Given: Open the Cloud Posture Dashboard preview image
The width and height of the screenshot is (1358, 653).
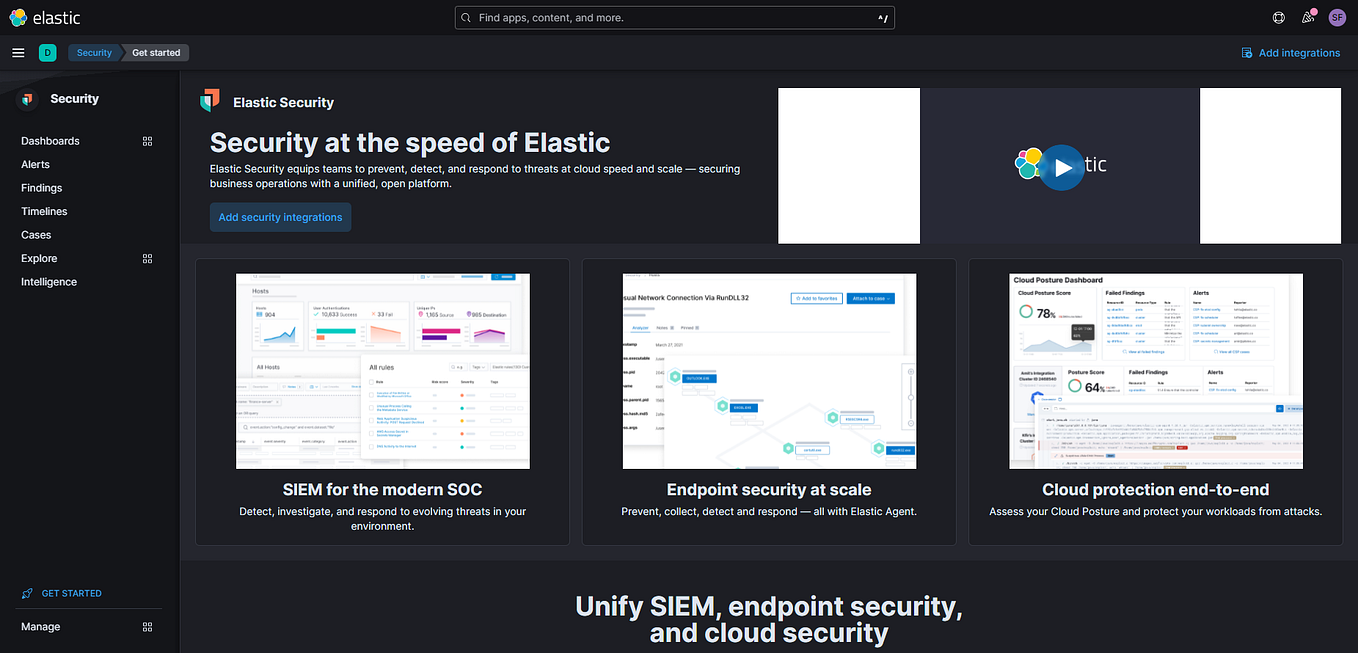Looking at the screenshot, I should (1155, 370).
